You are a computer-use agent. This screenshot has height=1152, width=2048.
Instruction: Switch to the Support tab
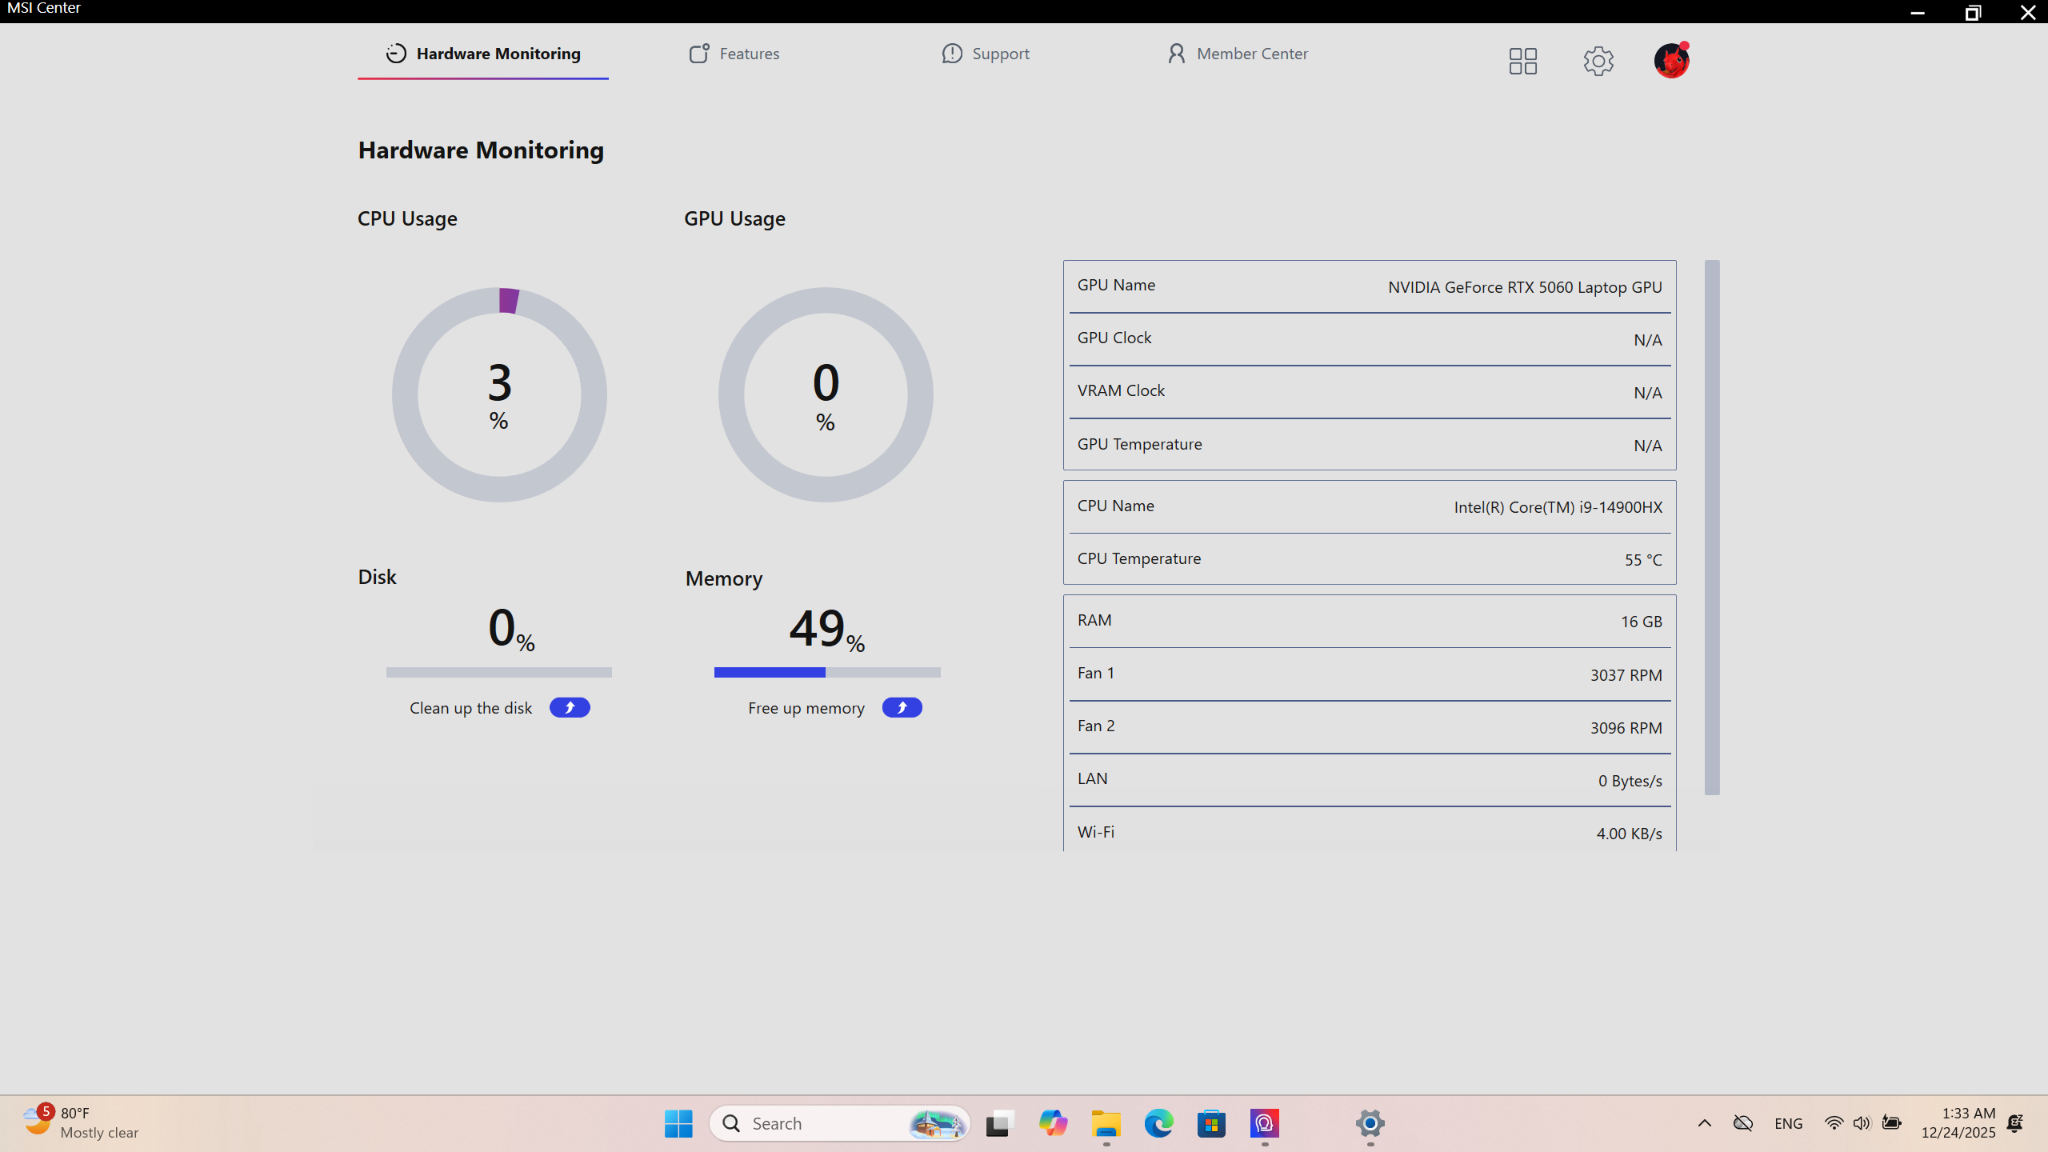pyautogui.click(x=985, y=54)
